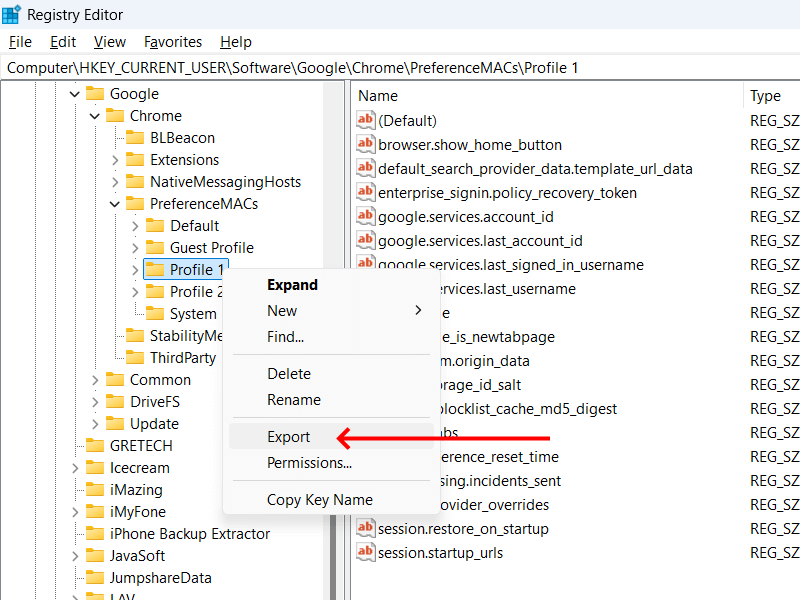Click Export in the context menu
Viewport: 800px width, 600px height.
click(291, 436)
